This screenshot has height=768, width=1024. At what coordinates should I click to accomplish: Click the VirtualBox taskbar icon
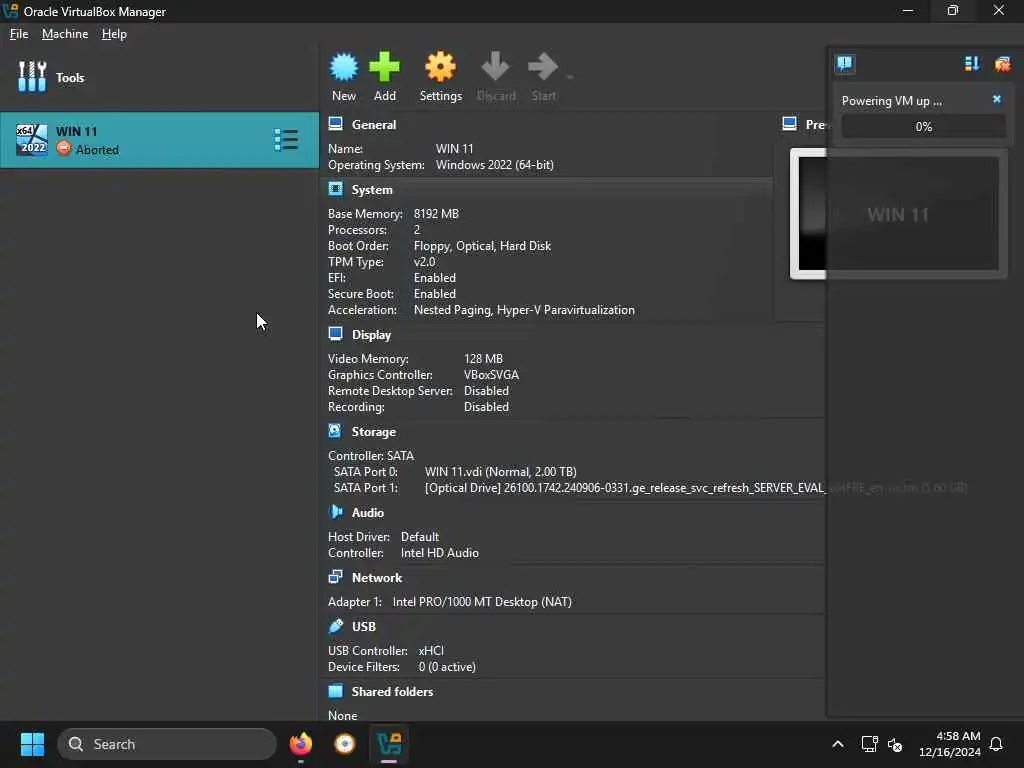tap(389, 744)
